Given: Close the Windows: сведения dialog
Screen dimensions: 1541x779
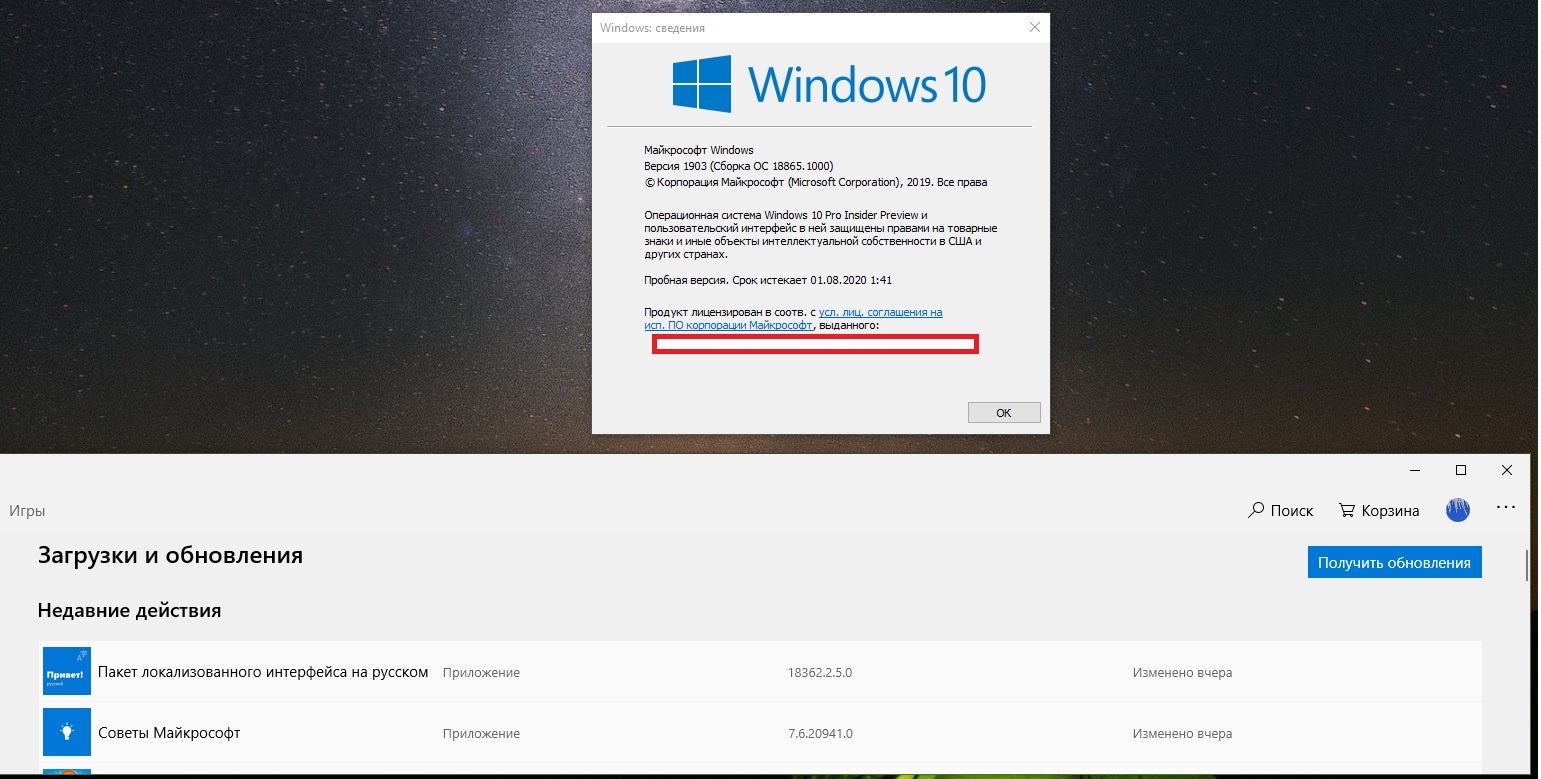Looking at the screenshot, I should [1035, 28].
